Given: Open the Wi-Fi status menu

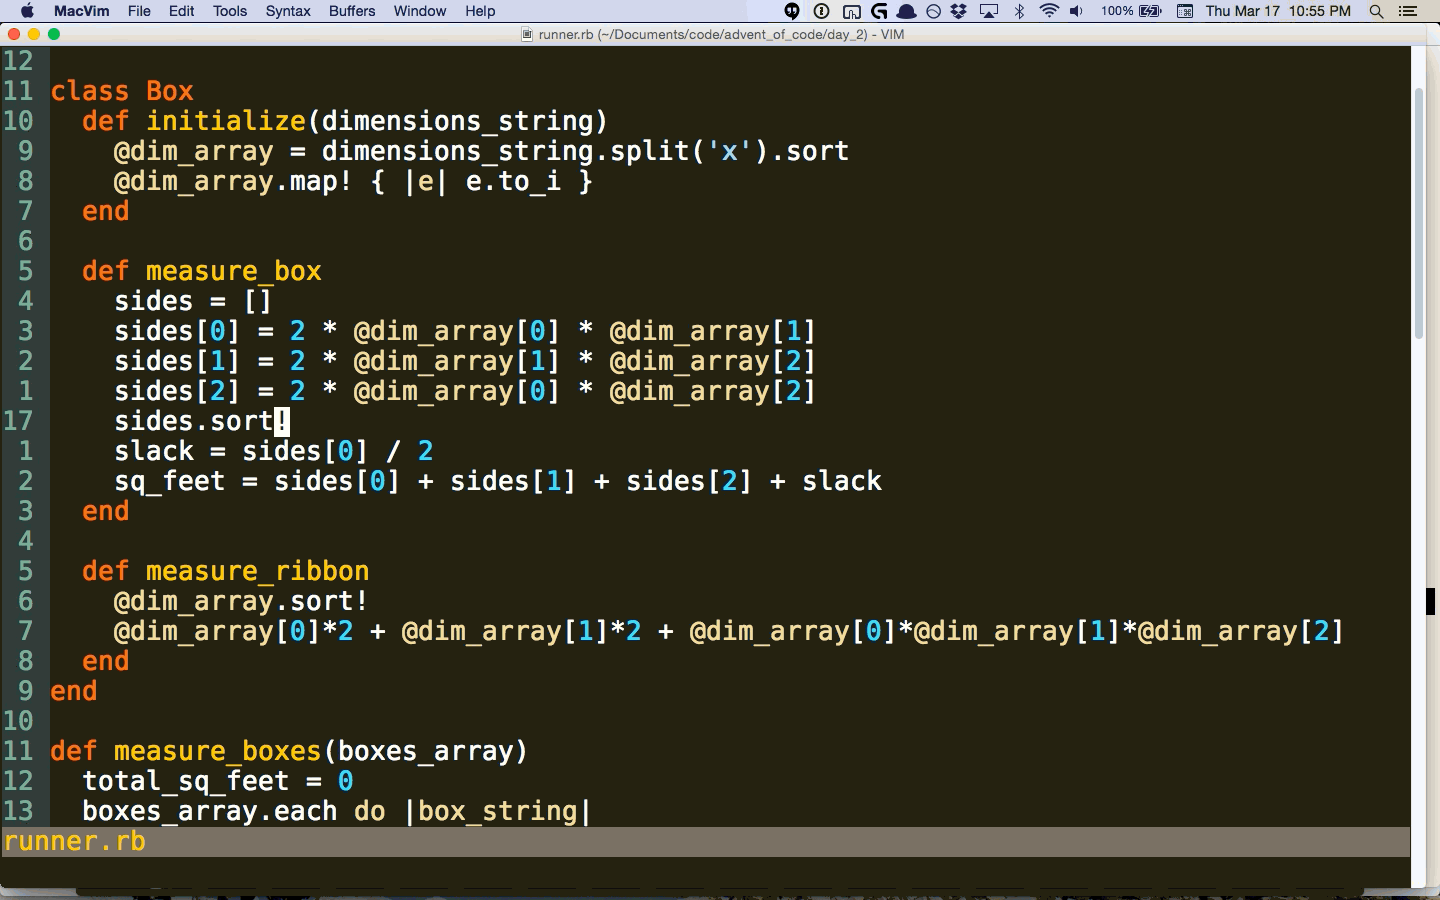Looking at the screenshot, I should [x=1049, y=11].
